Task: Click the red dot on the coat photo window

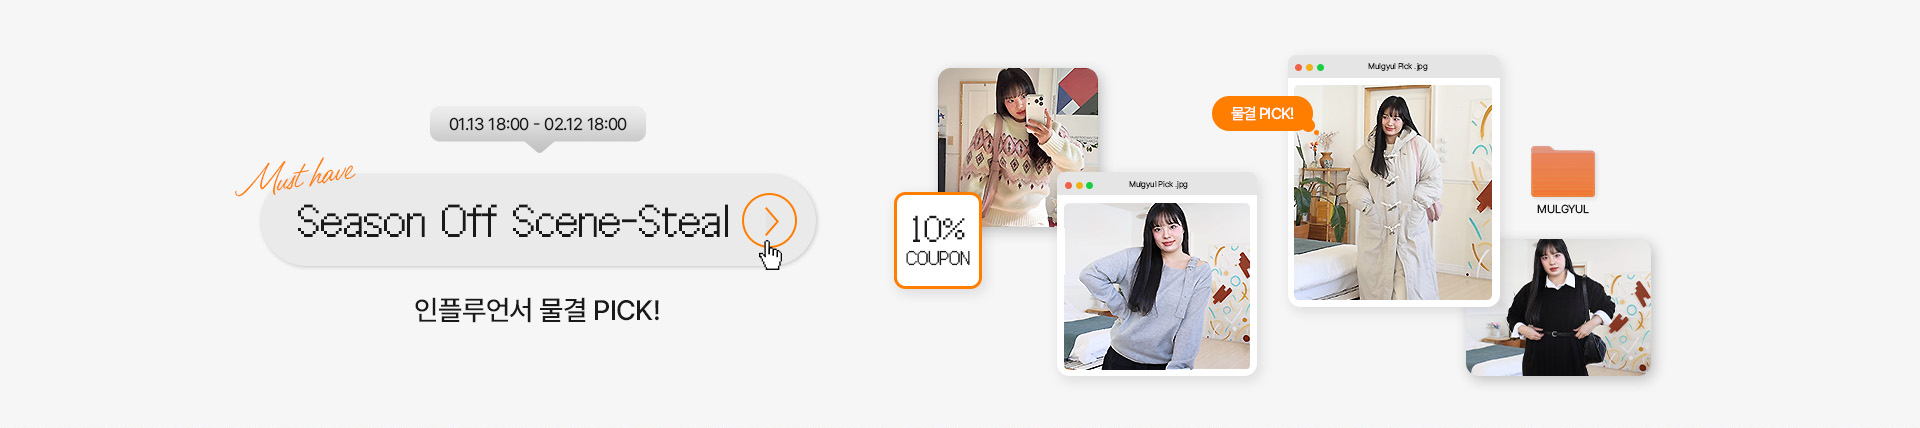Action: pyautogui.click(x=1298, y=67)
